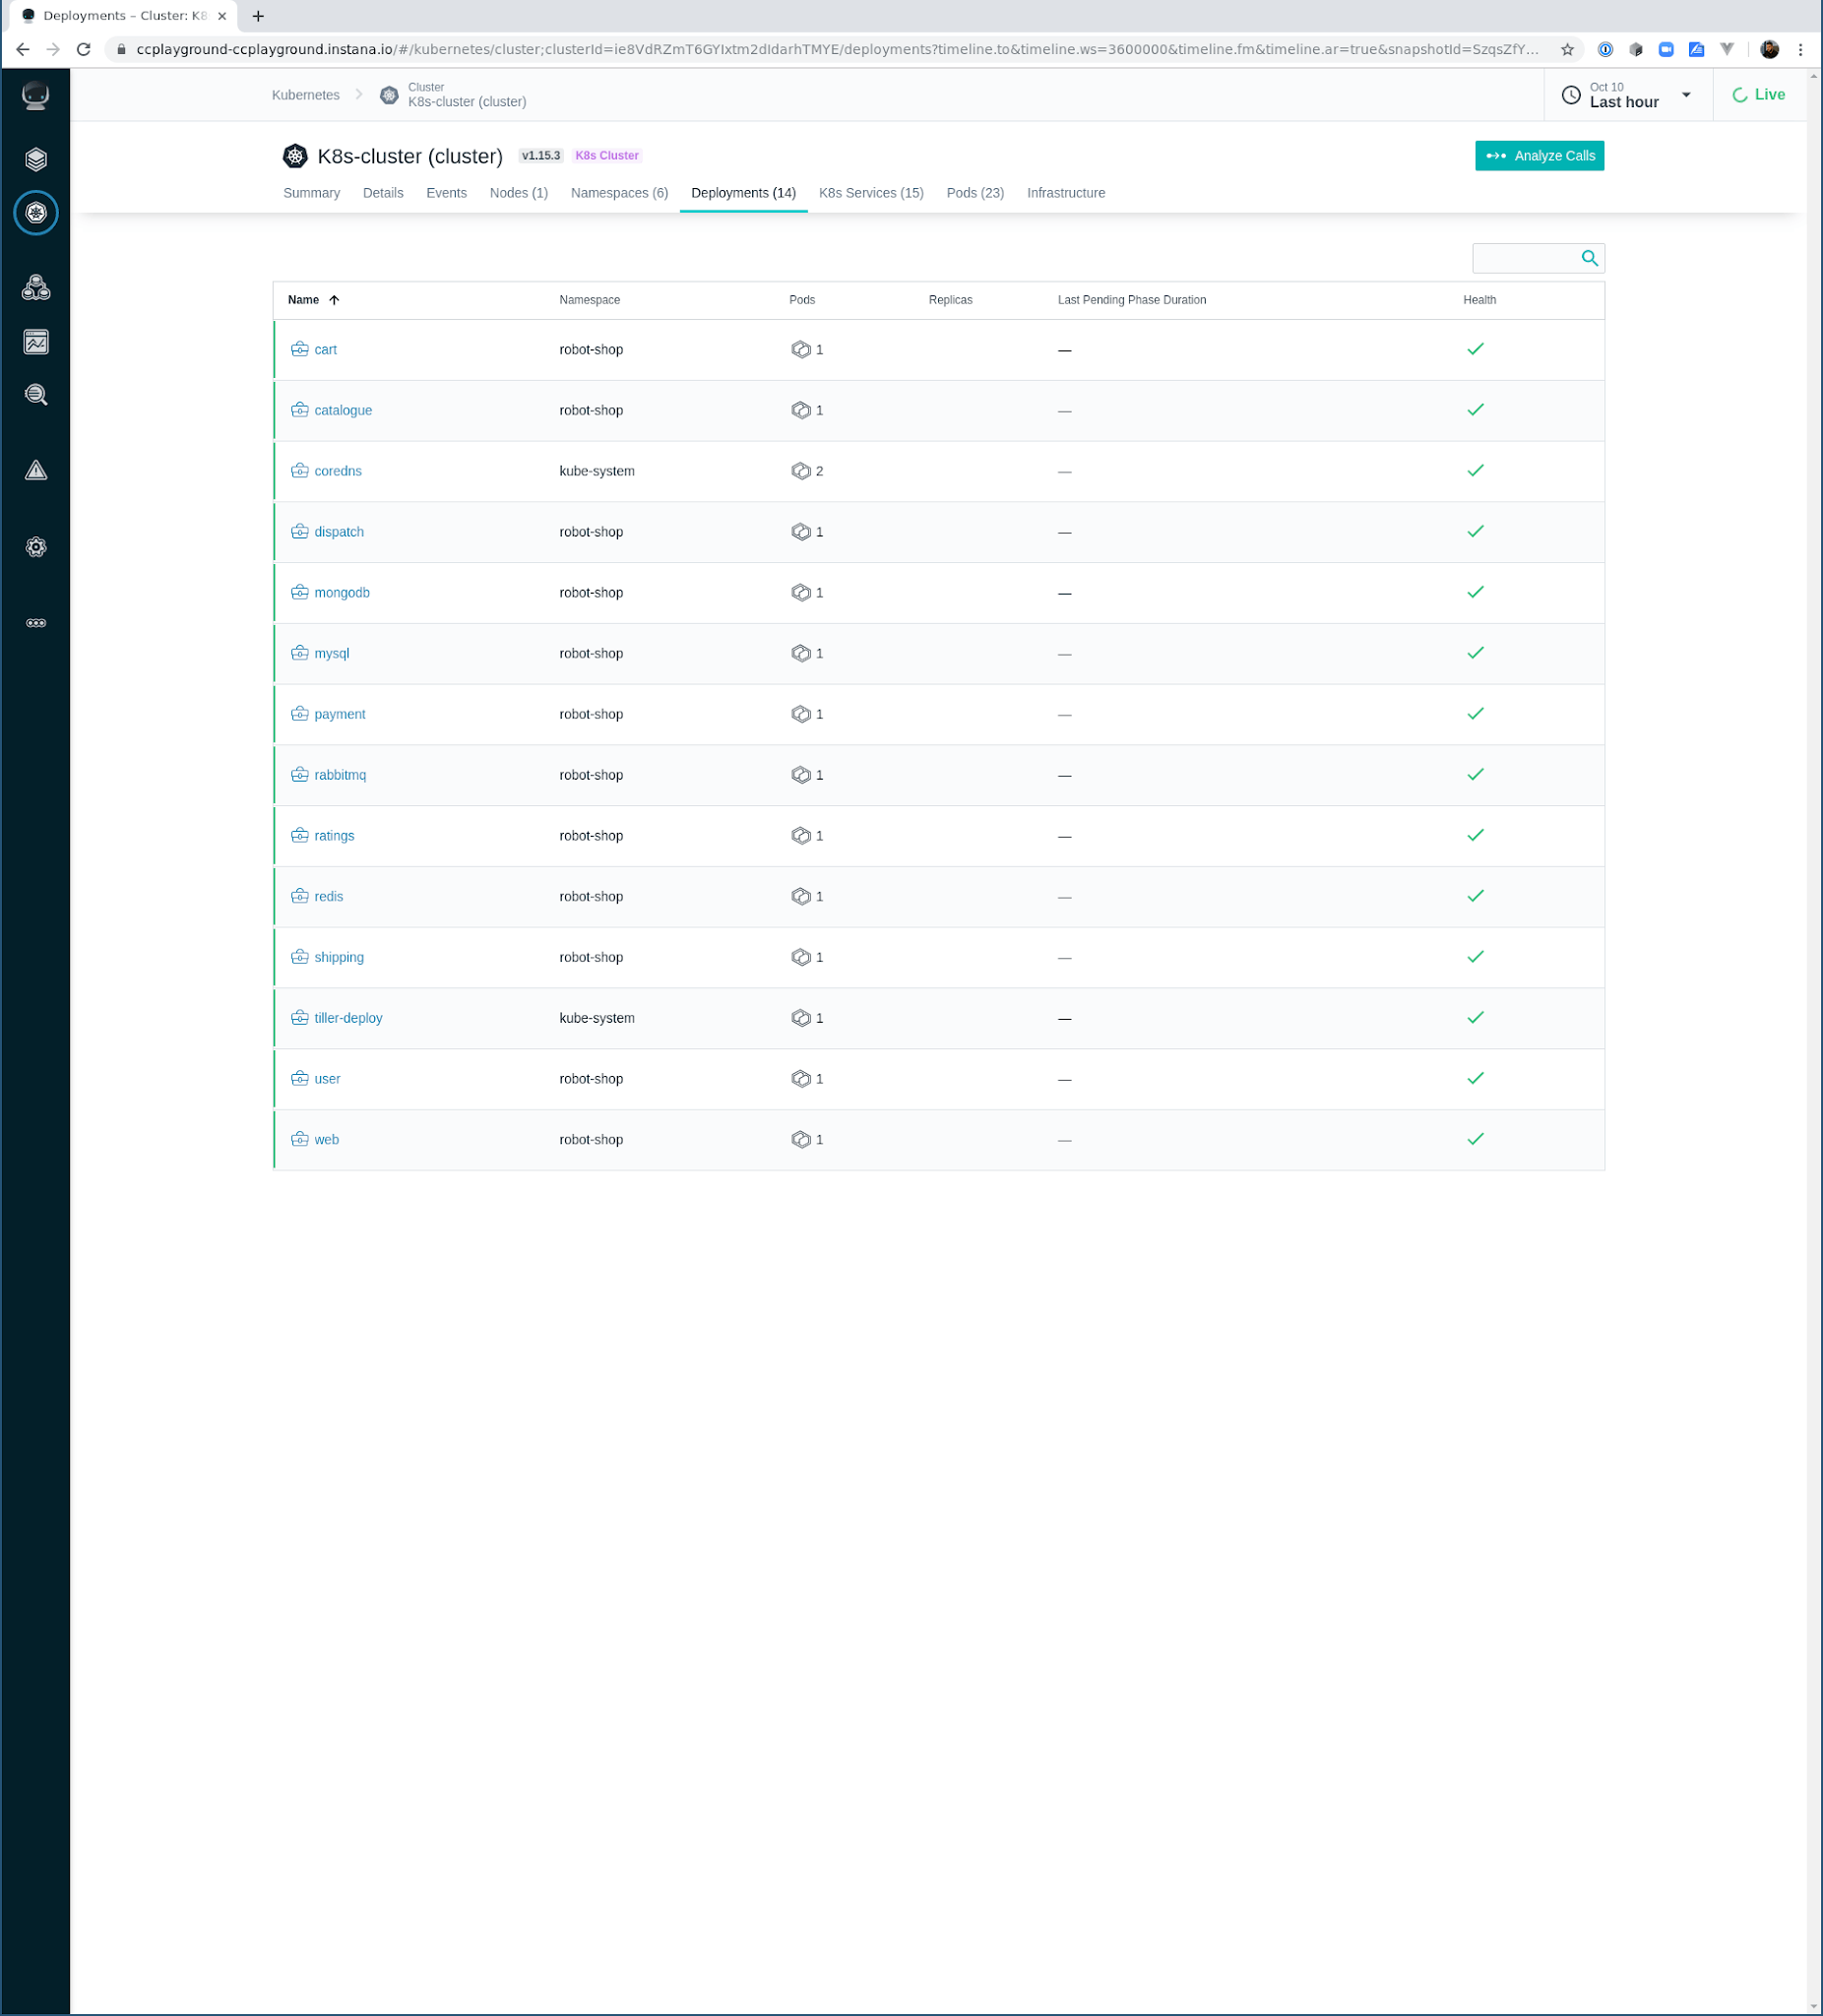This screenshot has width=1823, height=2016.
Task: Switch to the Pods (23) tab
Action: (x=974, y=193)
